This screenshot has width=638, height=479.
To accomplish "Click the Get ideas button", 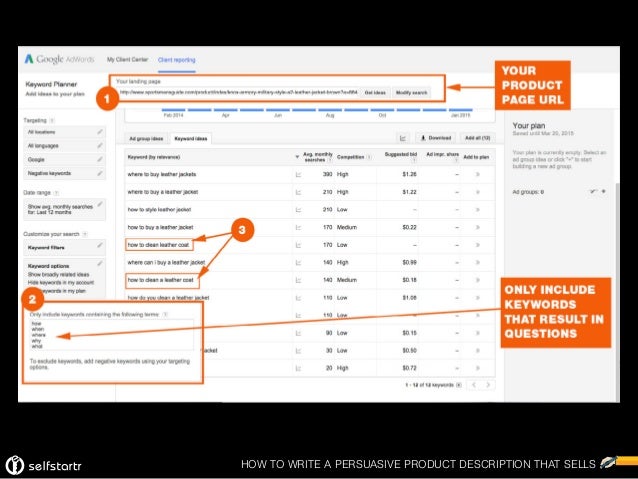I will pos(375,93).
